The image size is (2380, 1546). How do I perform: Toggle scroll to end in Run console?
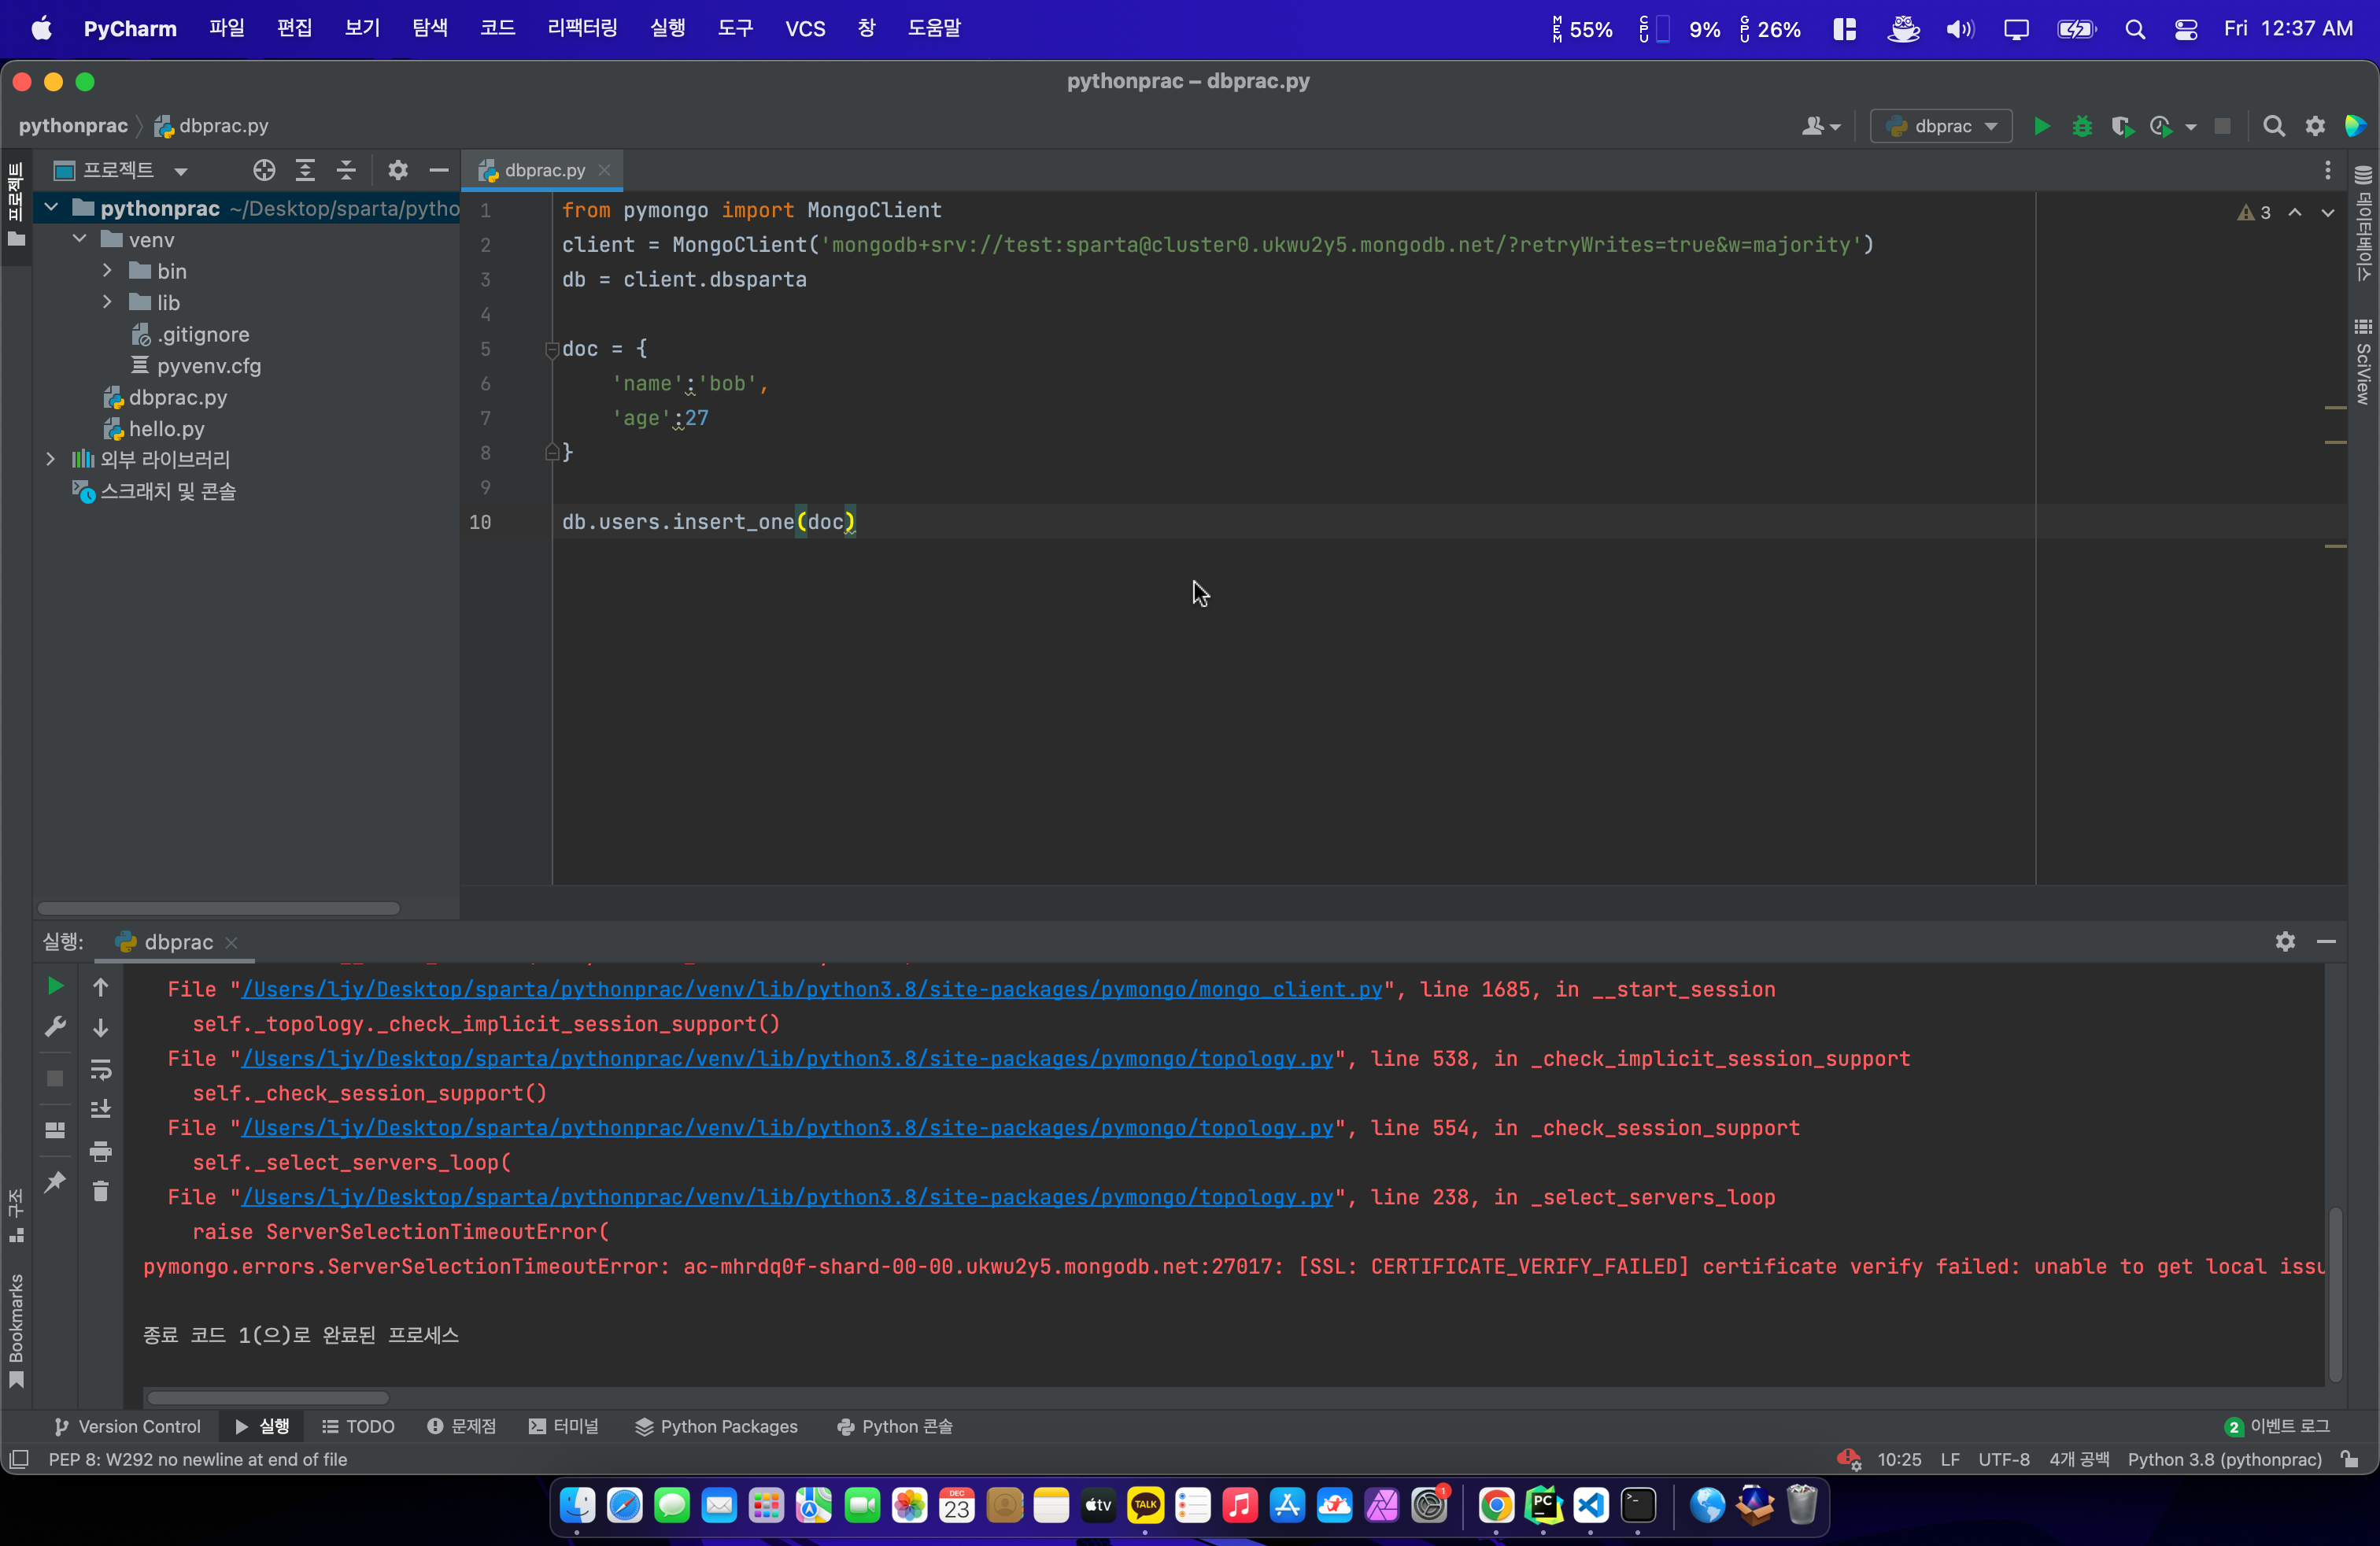[x=100, y=1110]
